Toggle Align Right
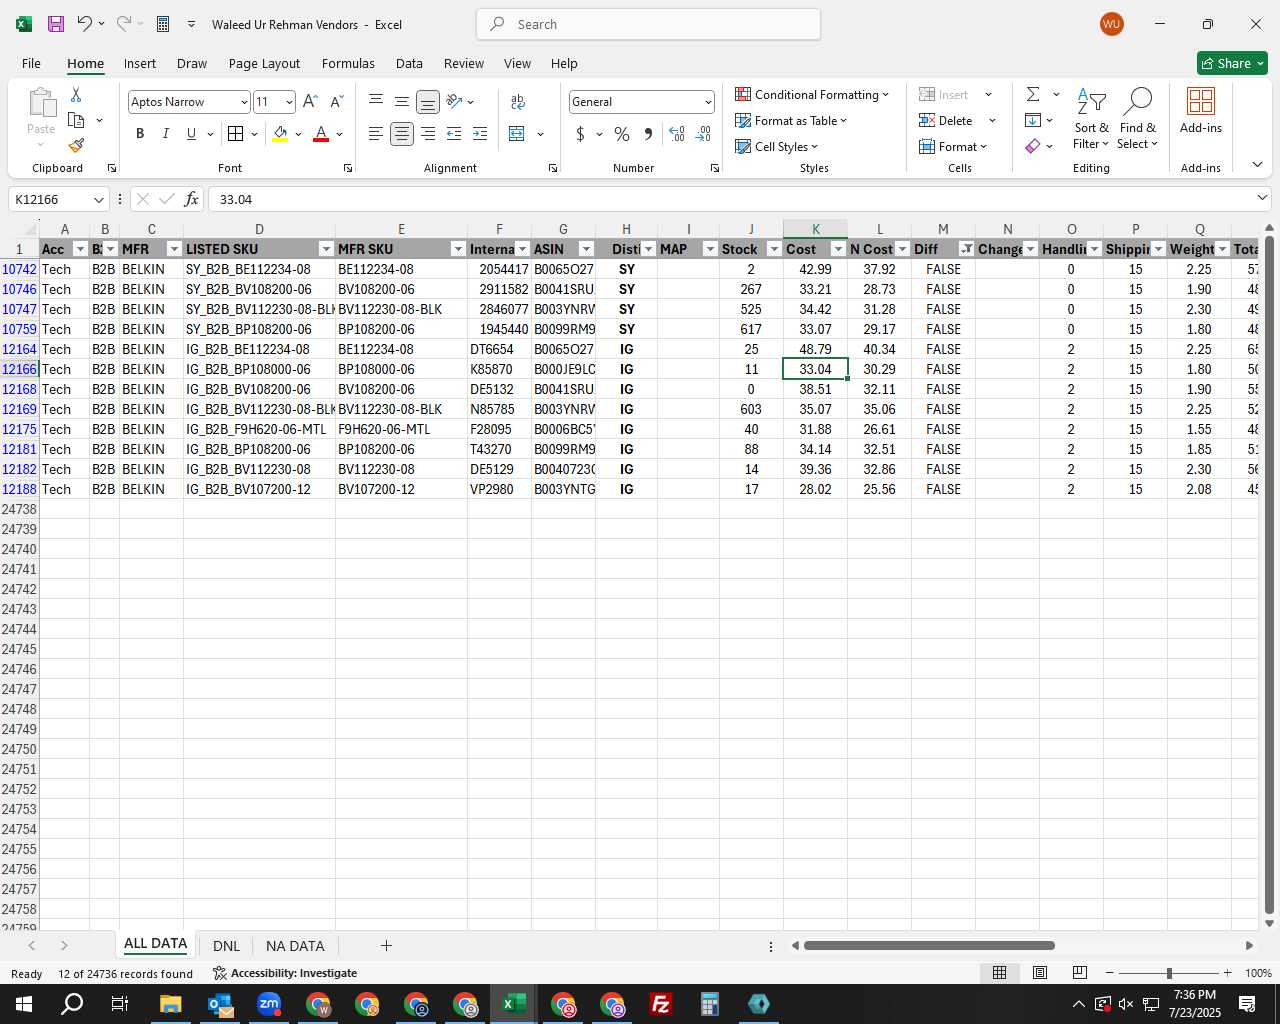This screenshot has height=1024, width=1280. [x=428, y=134]
